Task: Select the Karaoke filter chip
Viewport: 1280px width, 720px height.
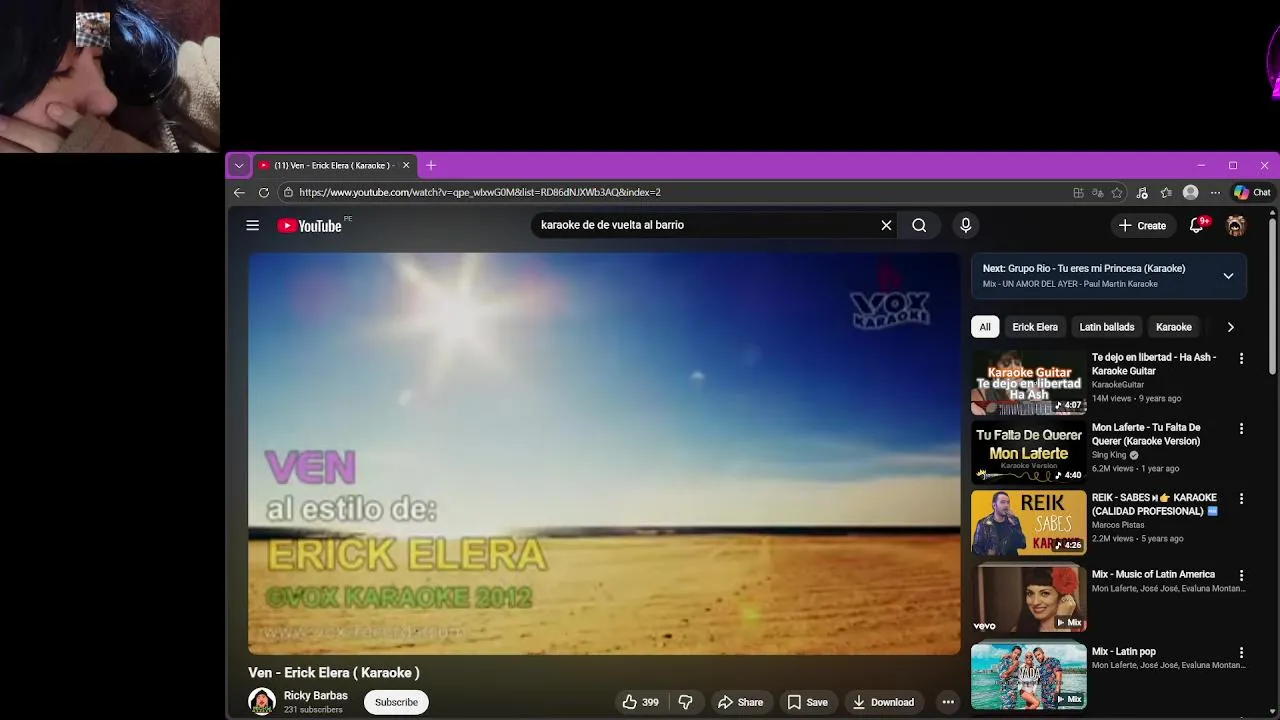Action: [1174, 327]
